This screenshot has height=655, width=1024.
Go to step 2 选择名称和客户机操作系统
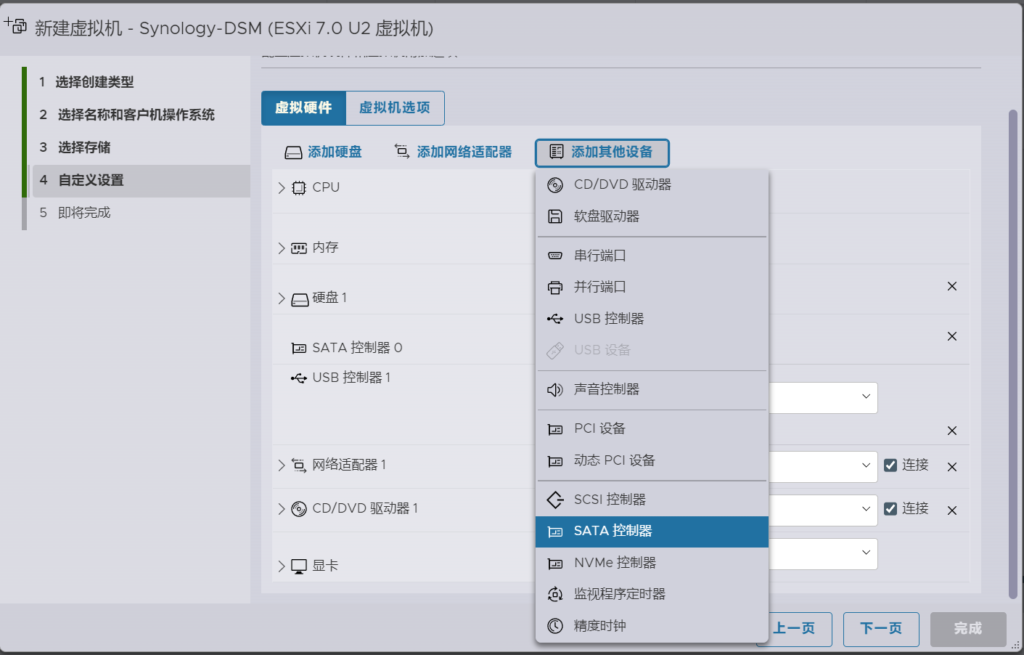127,115
